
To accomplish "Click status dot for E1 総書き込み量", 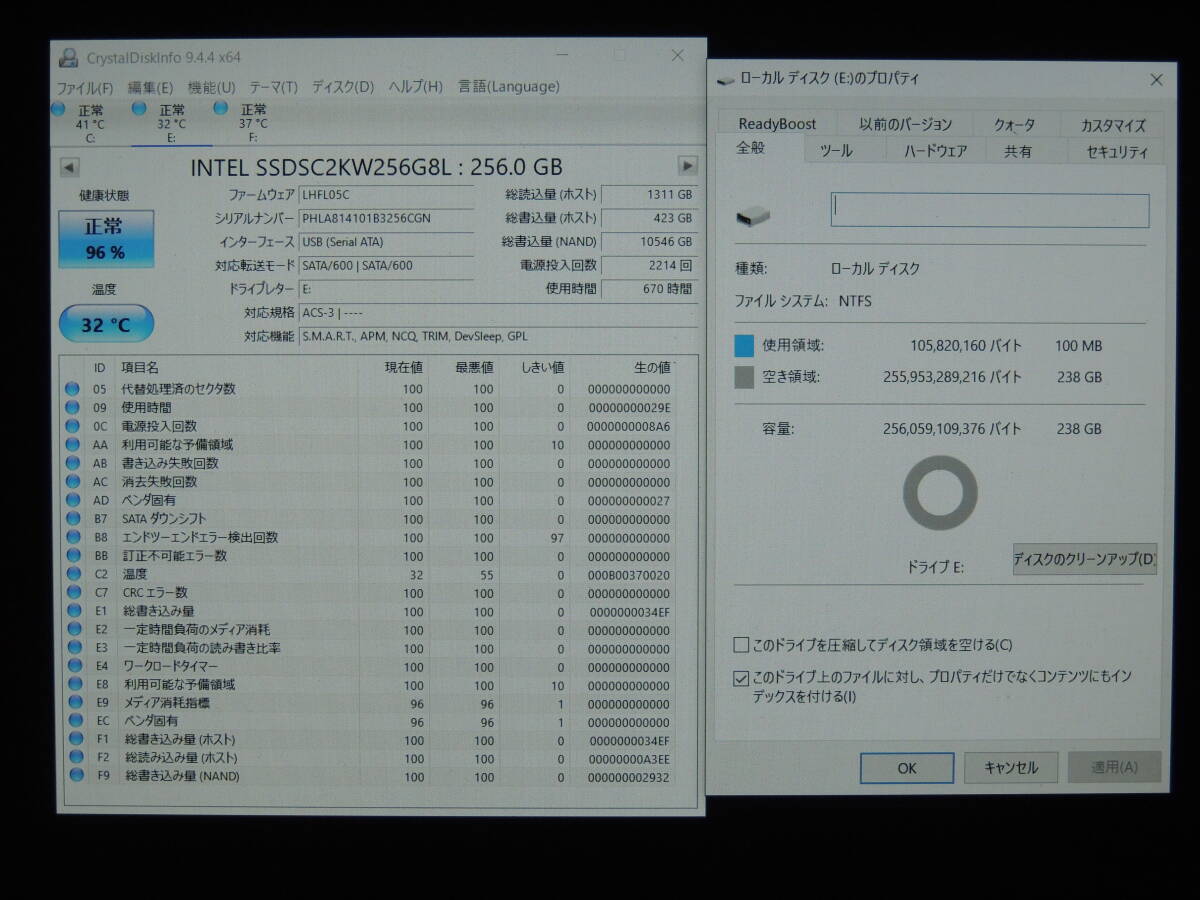I will [72, 611].
